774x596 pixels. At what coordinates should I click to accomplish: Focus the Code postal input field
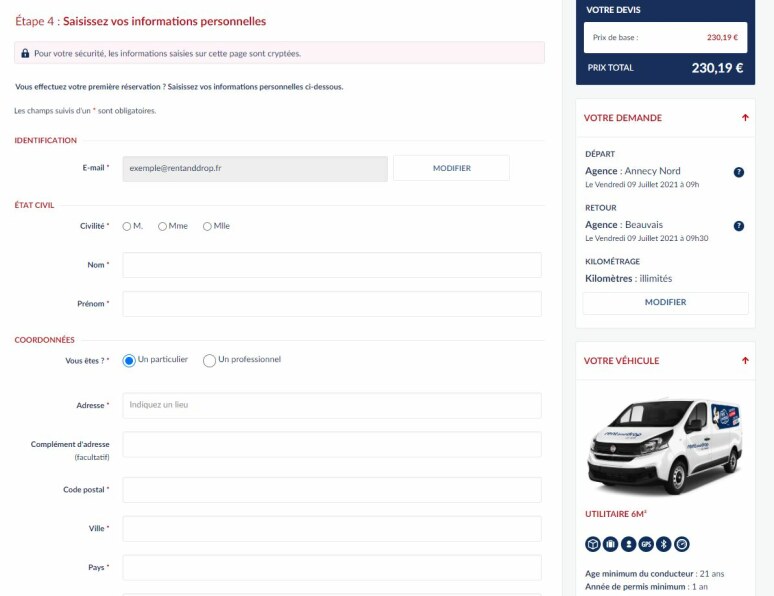click(x=332, y=490)
